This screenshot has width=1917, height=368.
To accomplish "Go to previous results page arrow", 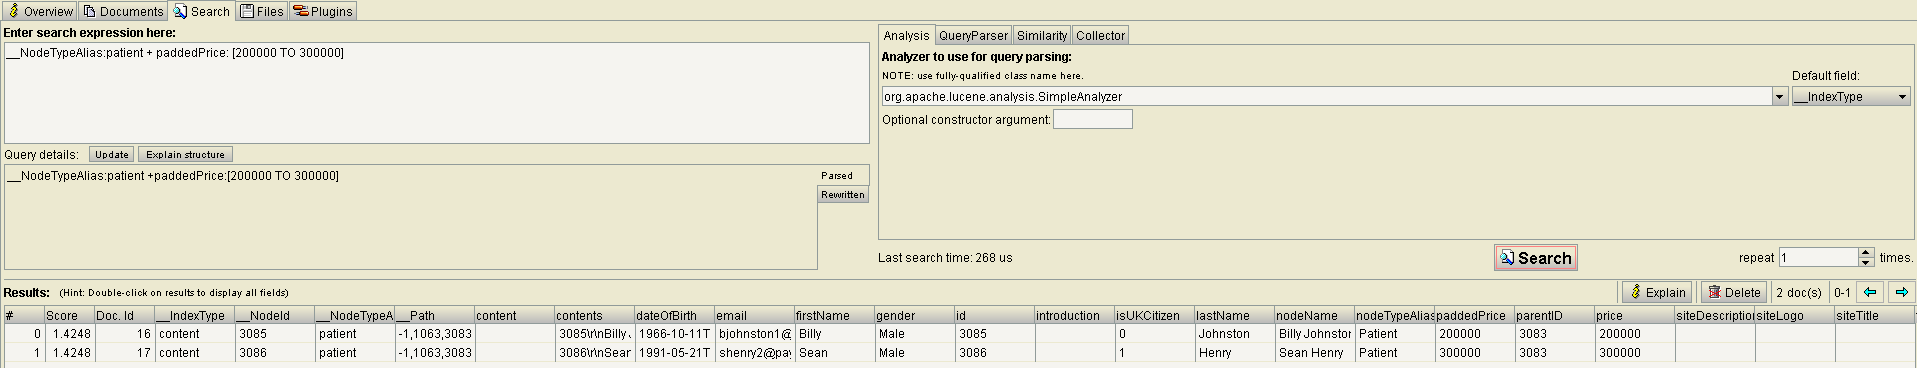I will (1870, 292).
